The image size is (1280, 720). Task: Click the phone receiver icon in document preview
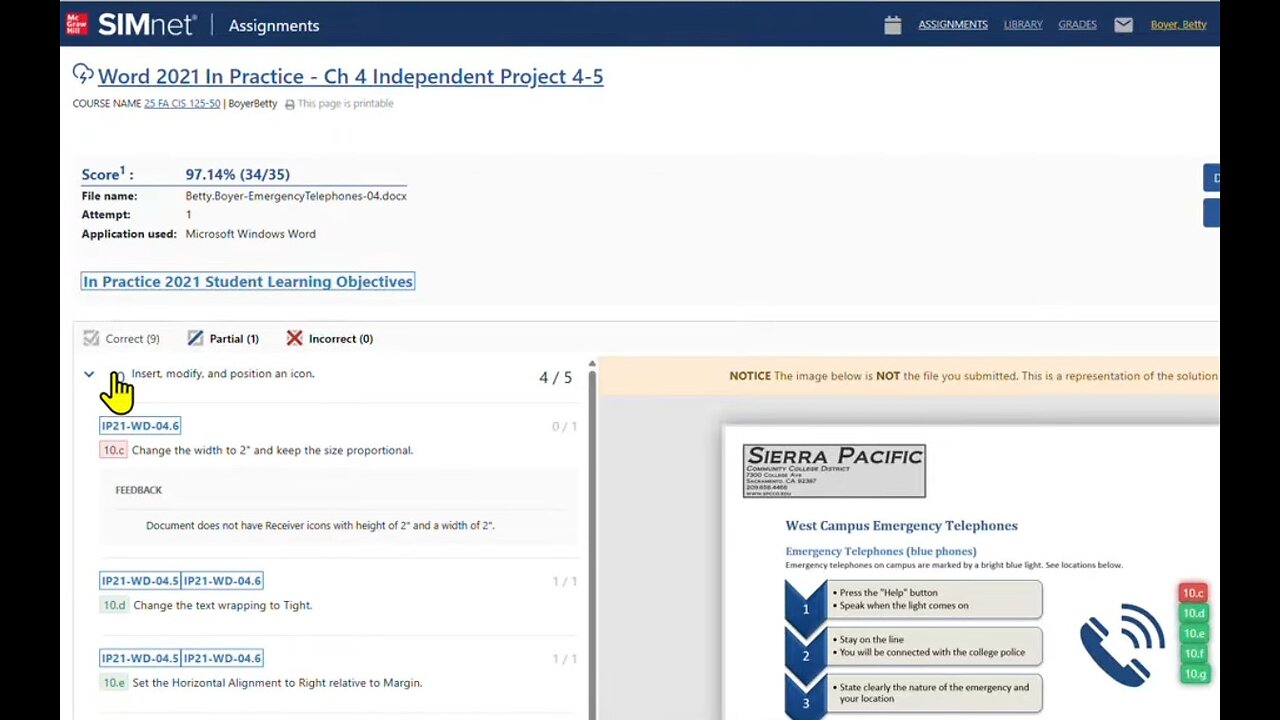[1122, 644]
